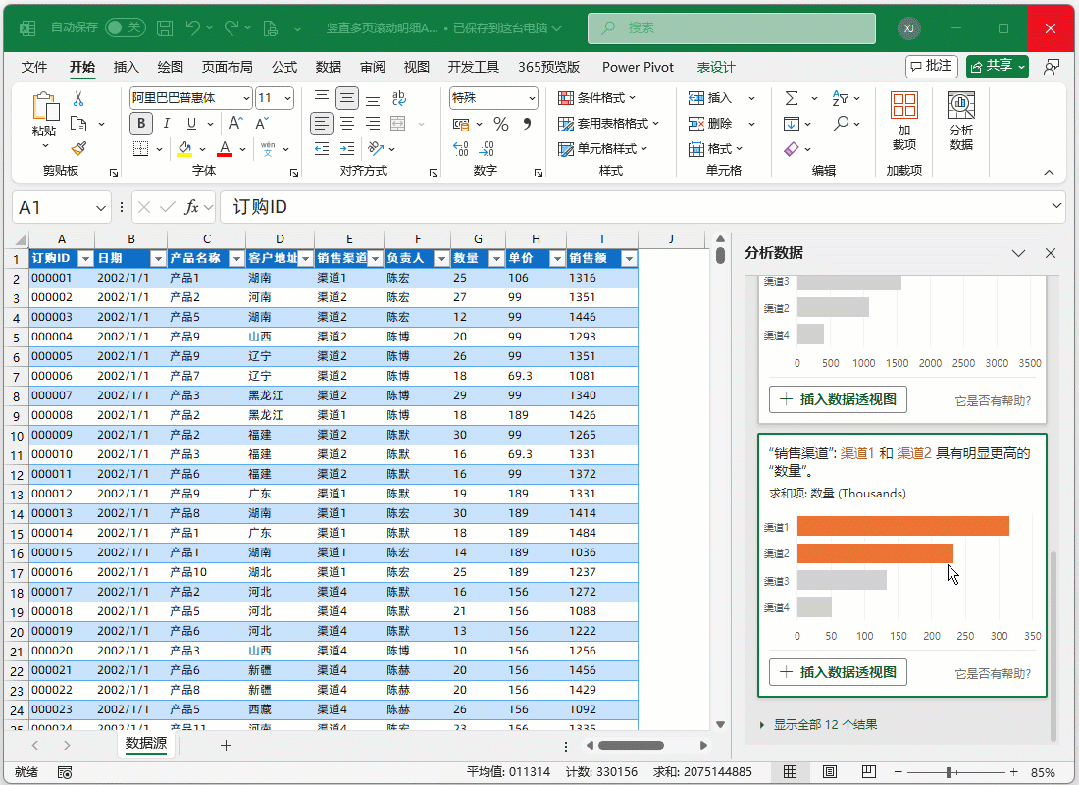Screen dimensions: 1079x785
Task: Click the comma style icon
Action: coord(527,124)
